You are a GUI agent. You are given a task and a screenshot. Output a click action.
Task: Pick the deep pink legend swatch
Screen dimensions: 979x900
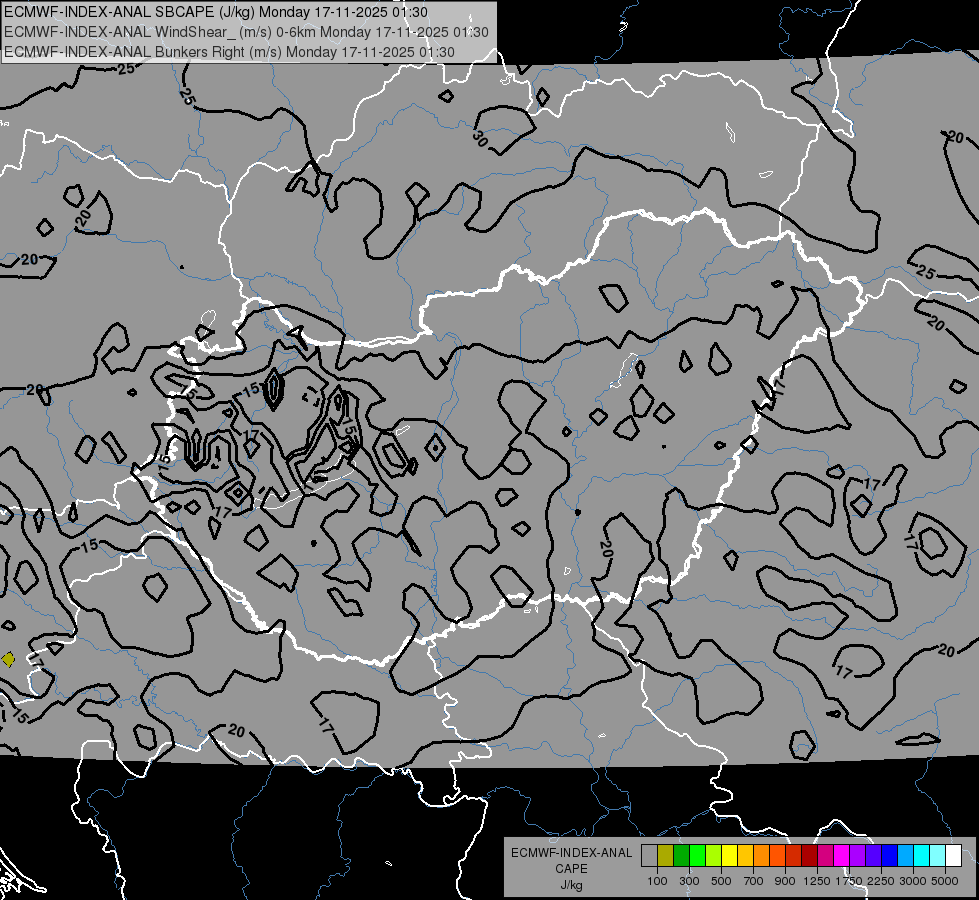pyautogui.click(x=825, y=856)
